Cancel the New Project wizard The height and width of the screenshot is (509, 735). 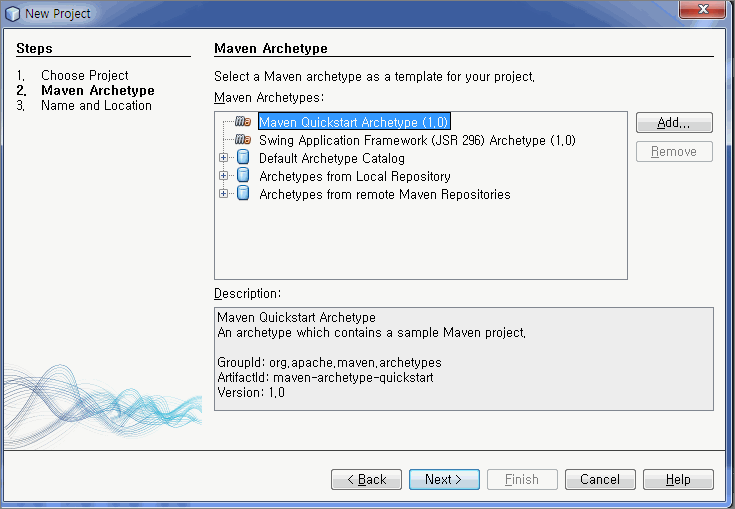coord(600,480)
